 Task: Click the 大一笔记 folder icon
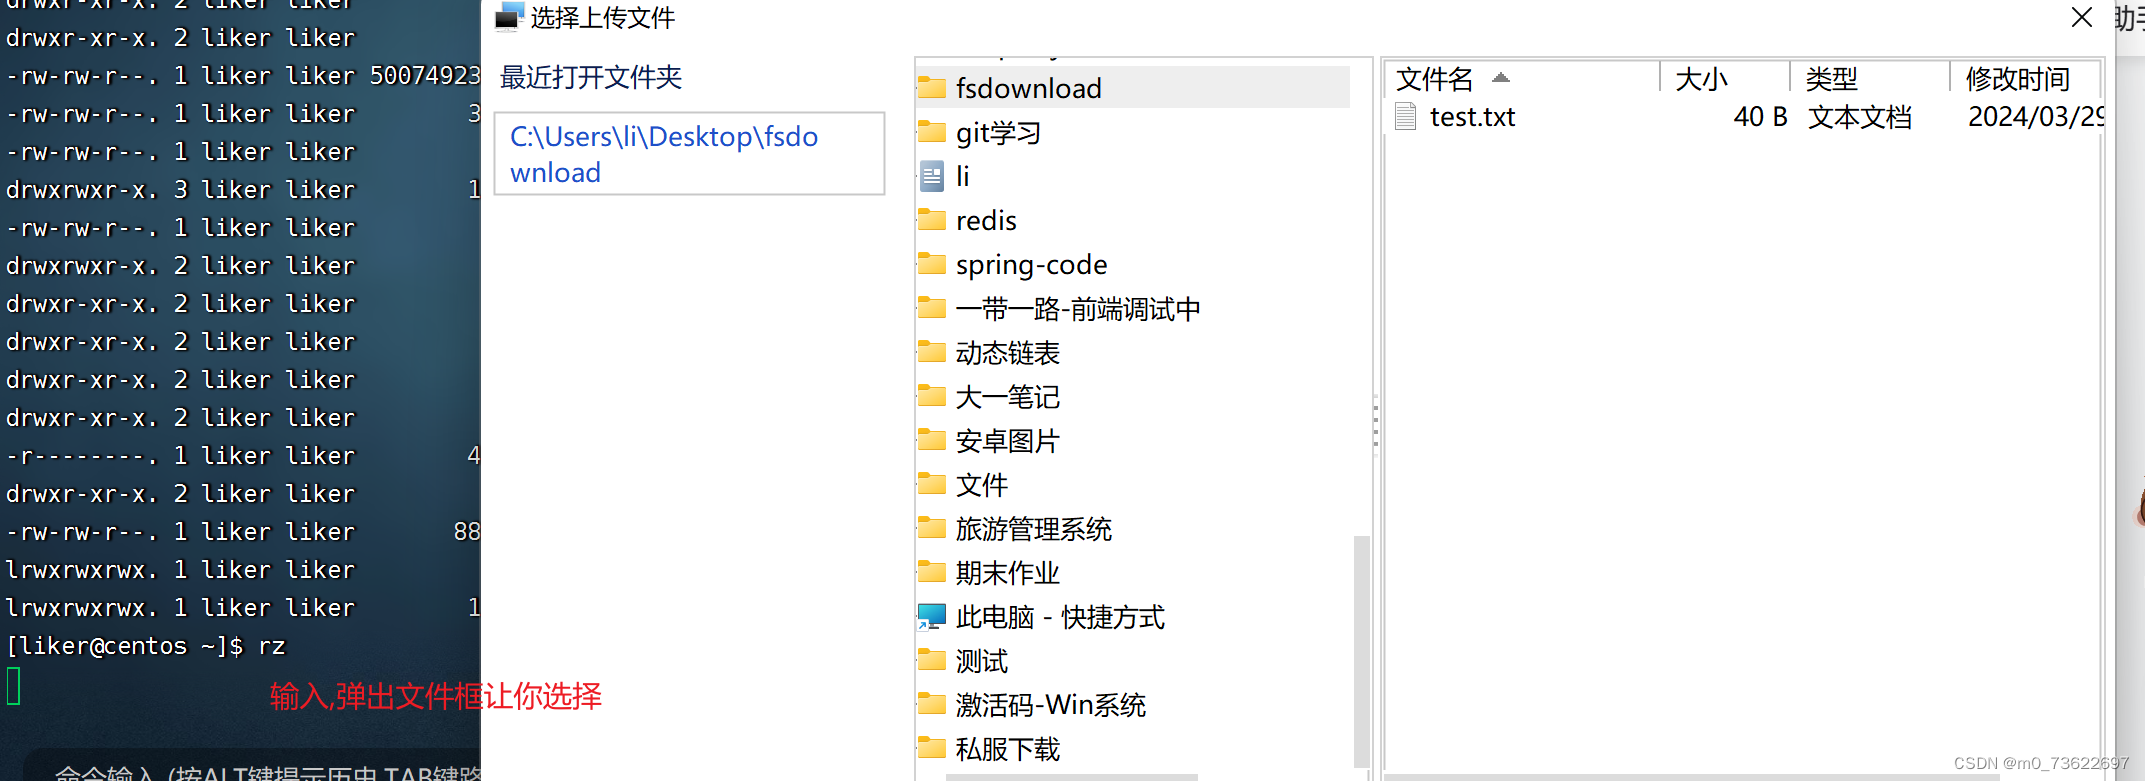tap(932, 396)
